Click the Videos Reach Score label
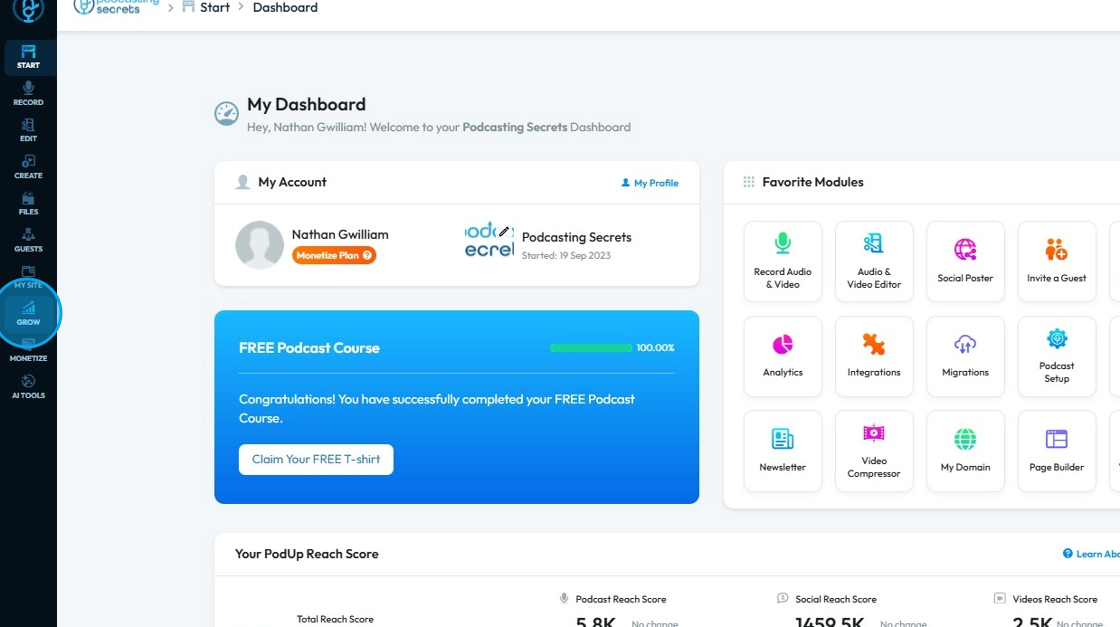 [x=1054, y=599]
